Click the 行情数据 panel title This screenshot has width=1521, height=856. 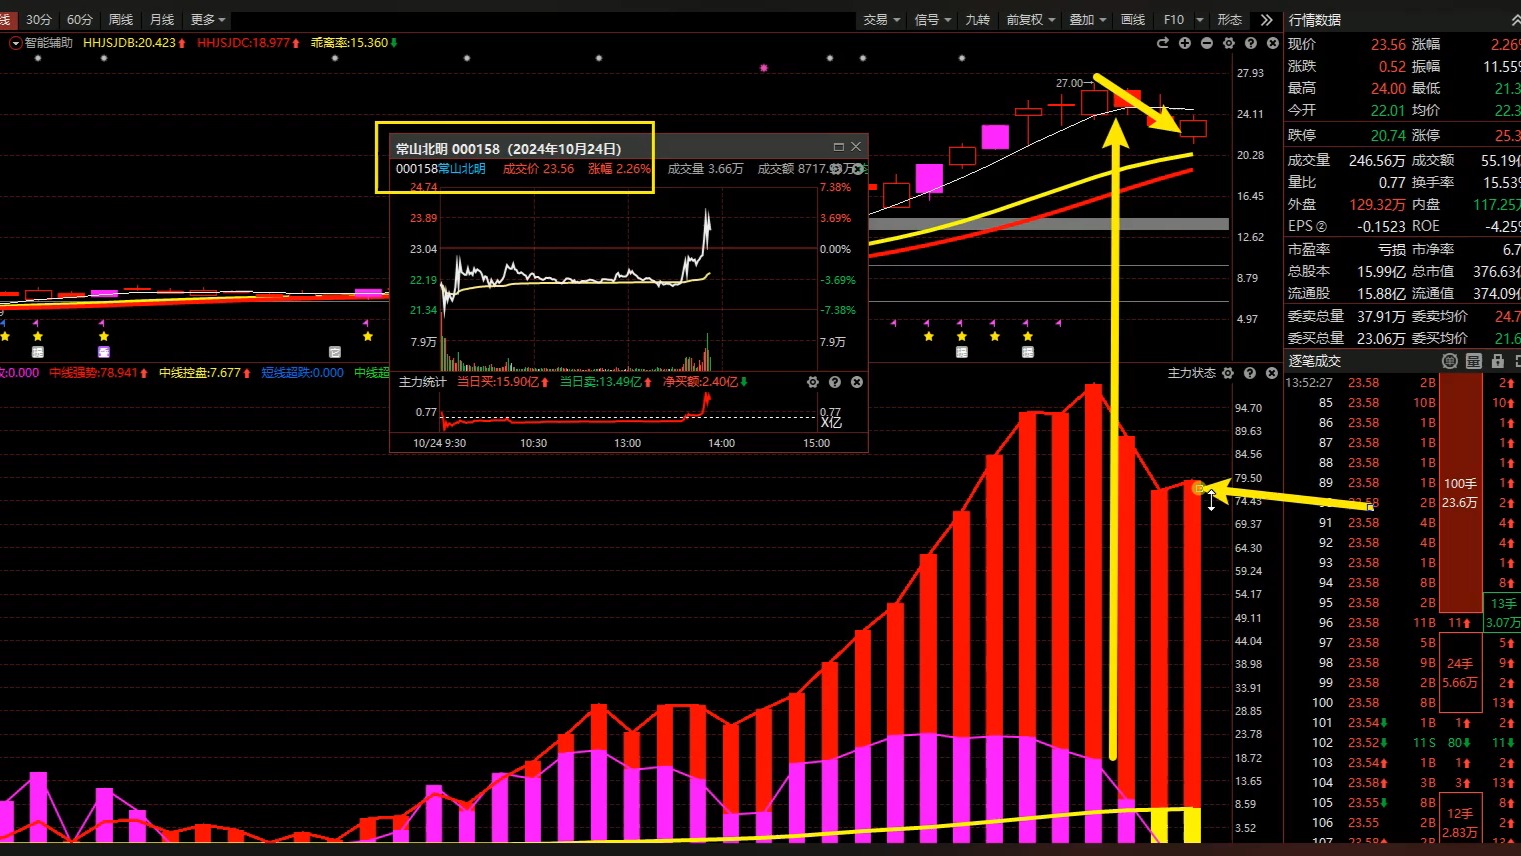[x=1315, y=20]
